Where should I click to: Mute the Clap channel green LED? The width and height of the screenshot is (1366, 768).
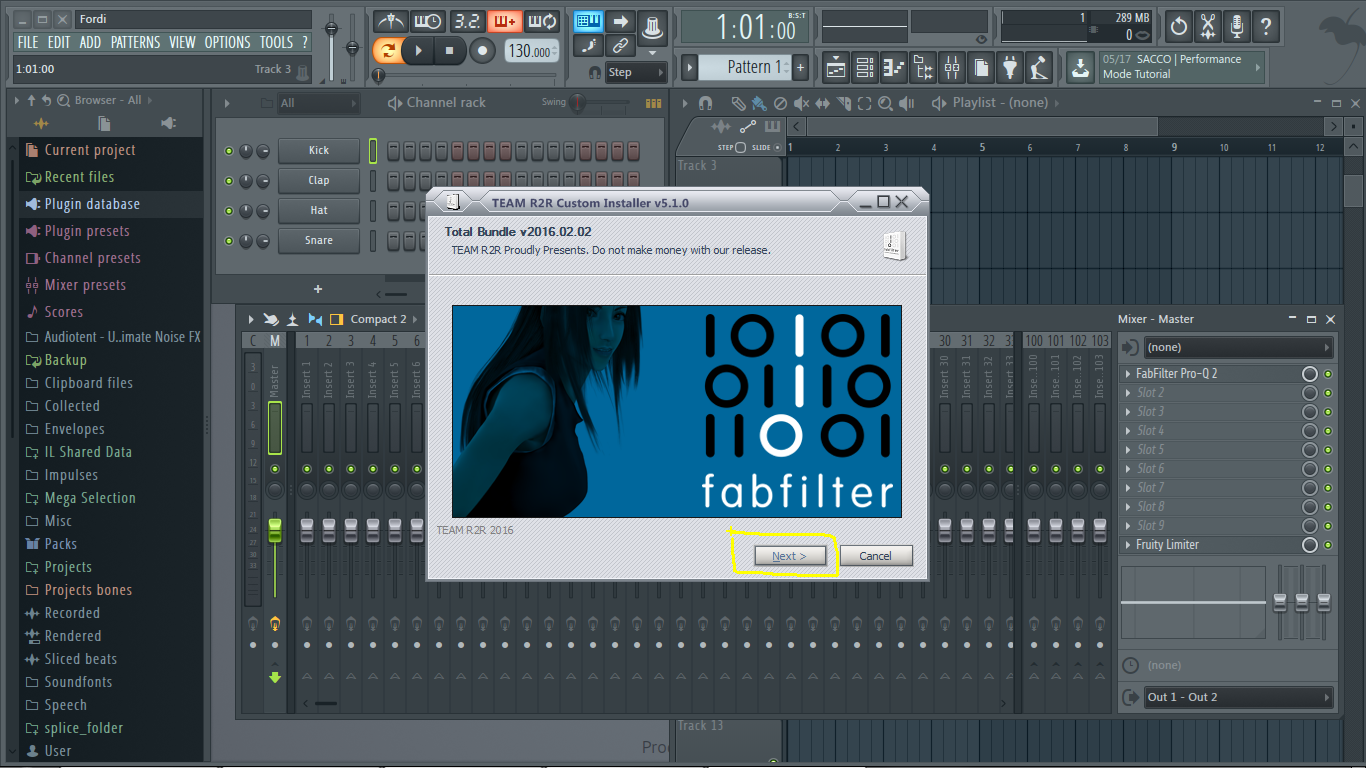pos(229,181)
